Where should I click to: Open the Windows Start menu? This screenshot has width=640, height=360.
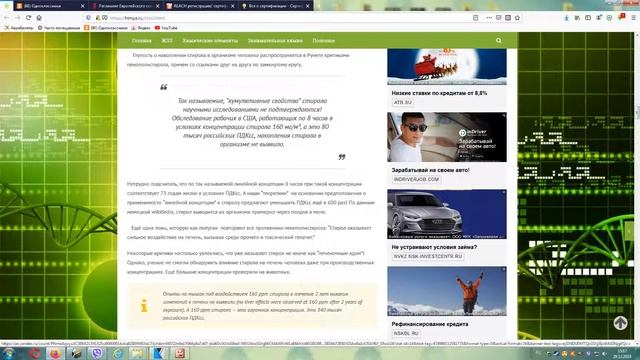[x=9, y=353]
